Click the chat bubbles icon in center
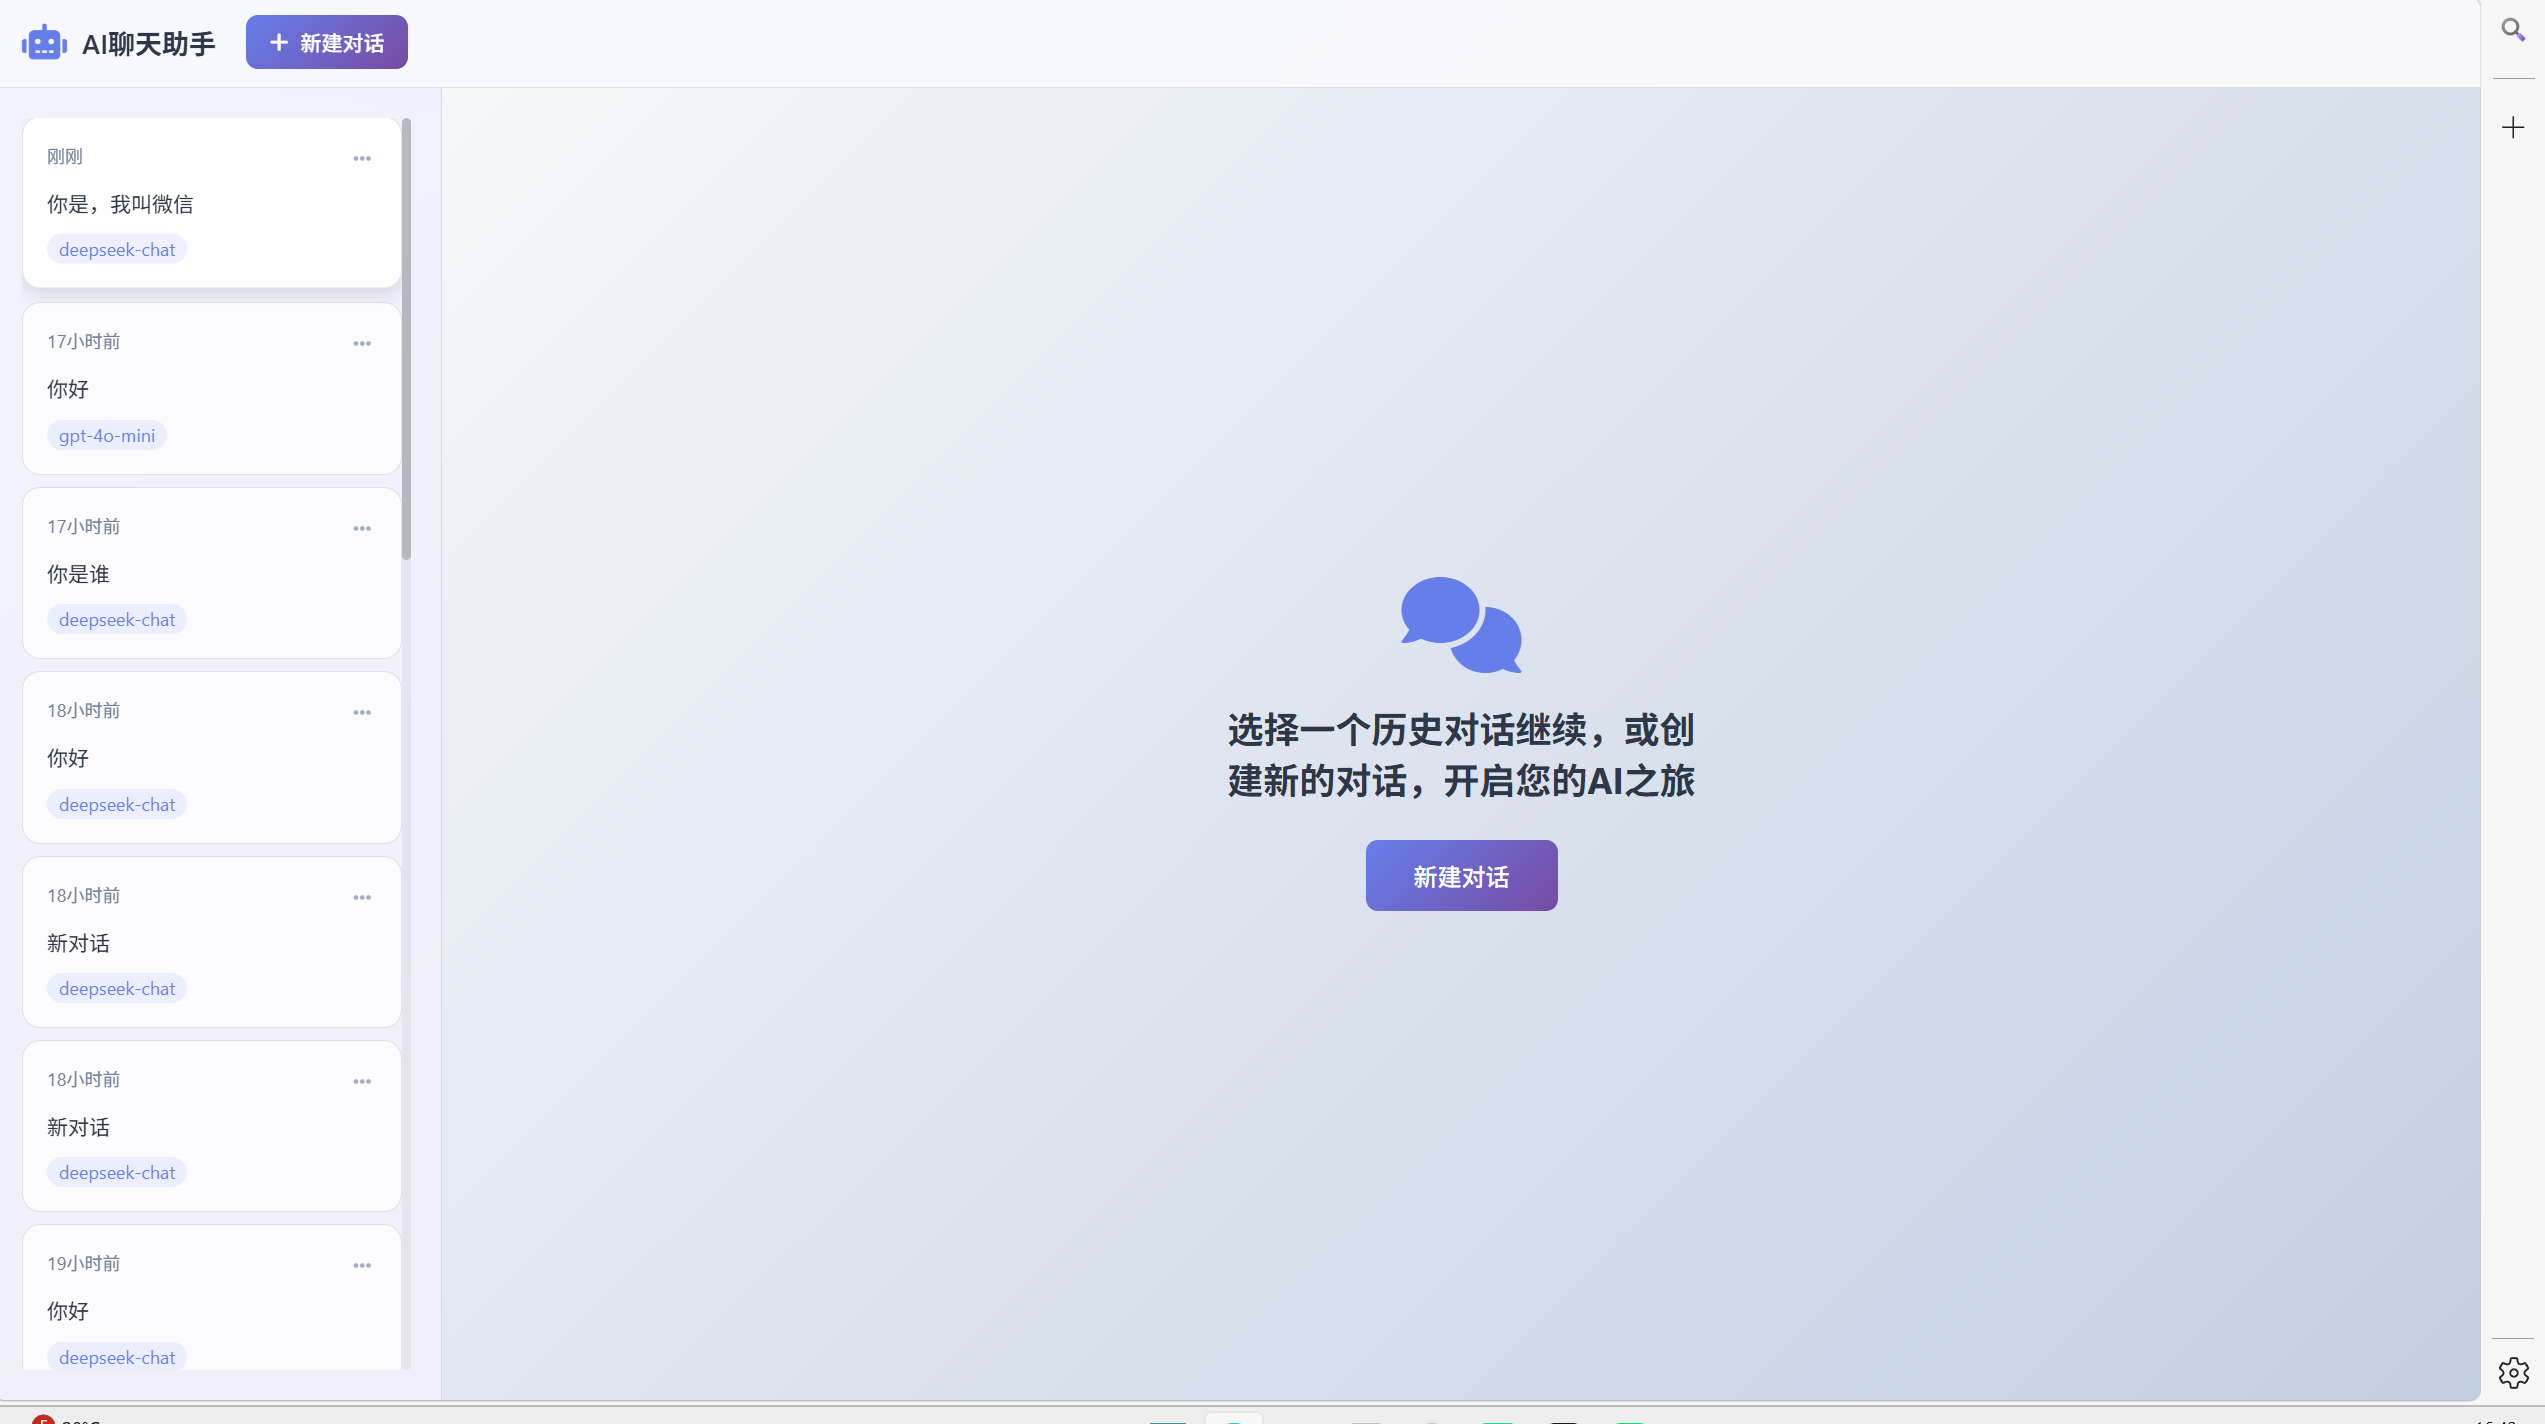This screenshot has width=2545, height=1424. (1461, 625)
